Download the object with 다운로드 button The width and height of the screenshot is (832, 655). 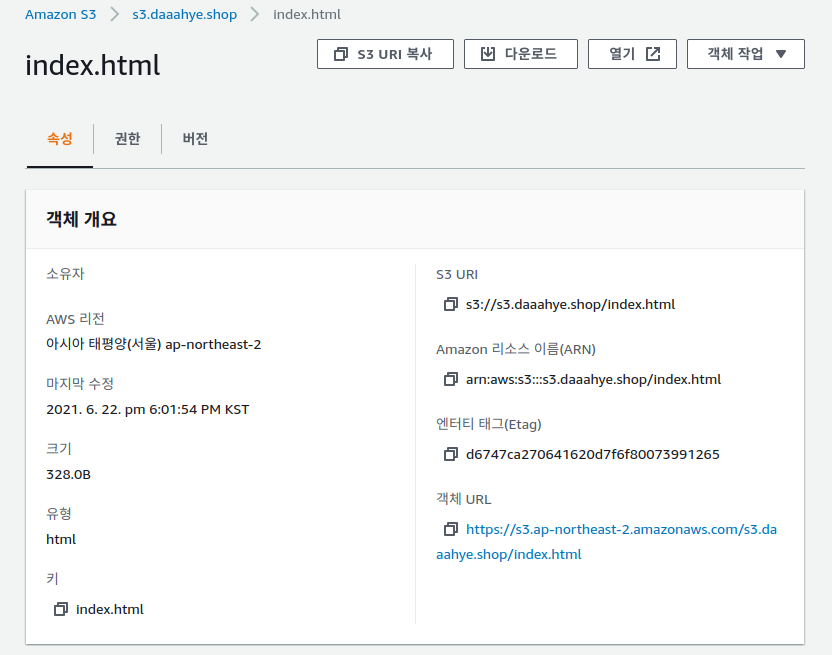[521, 54]
